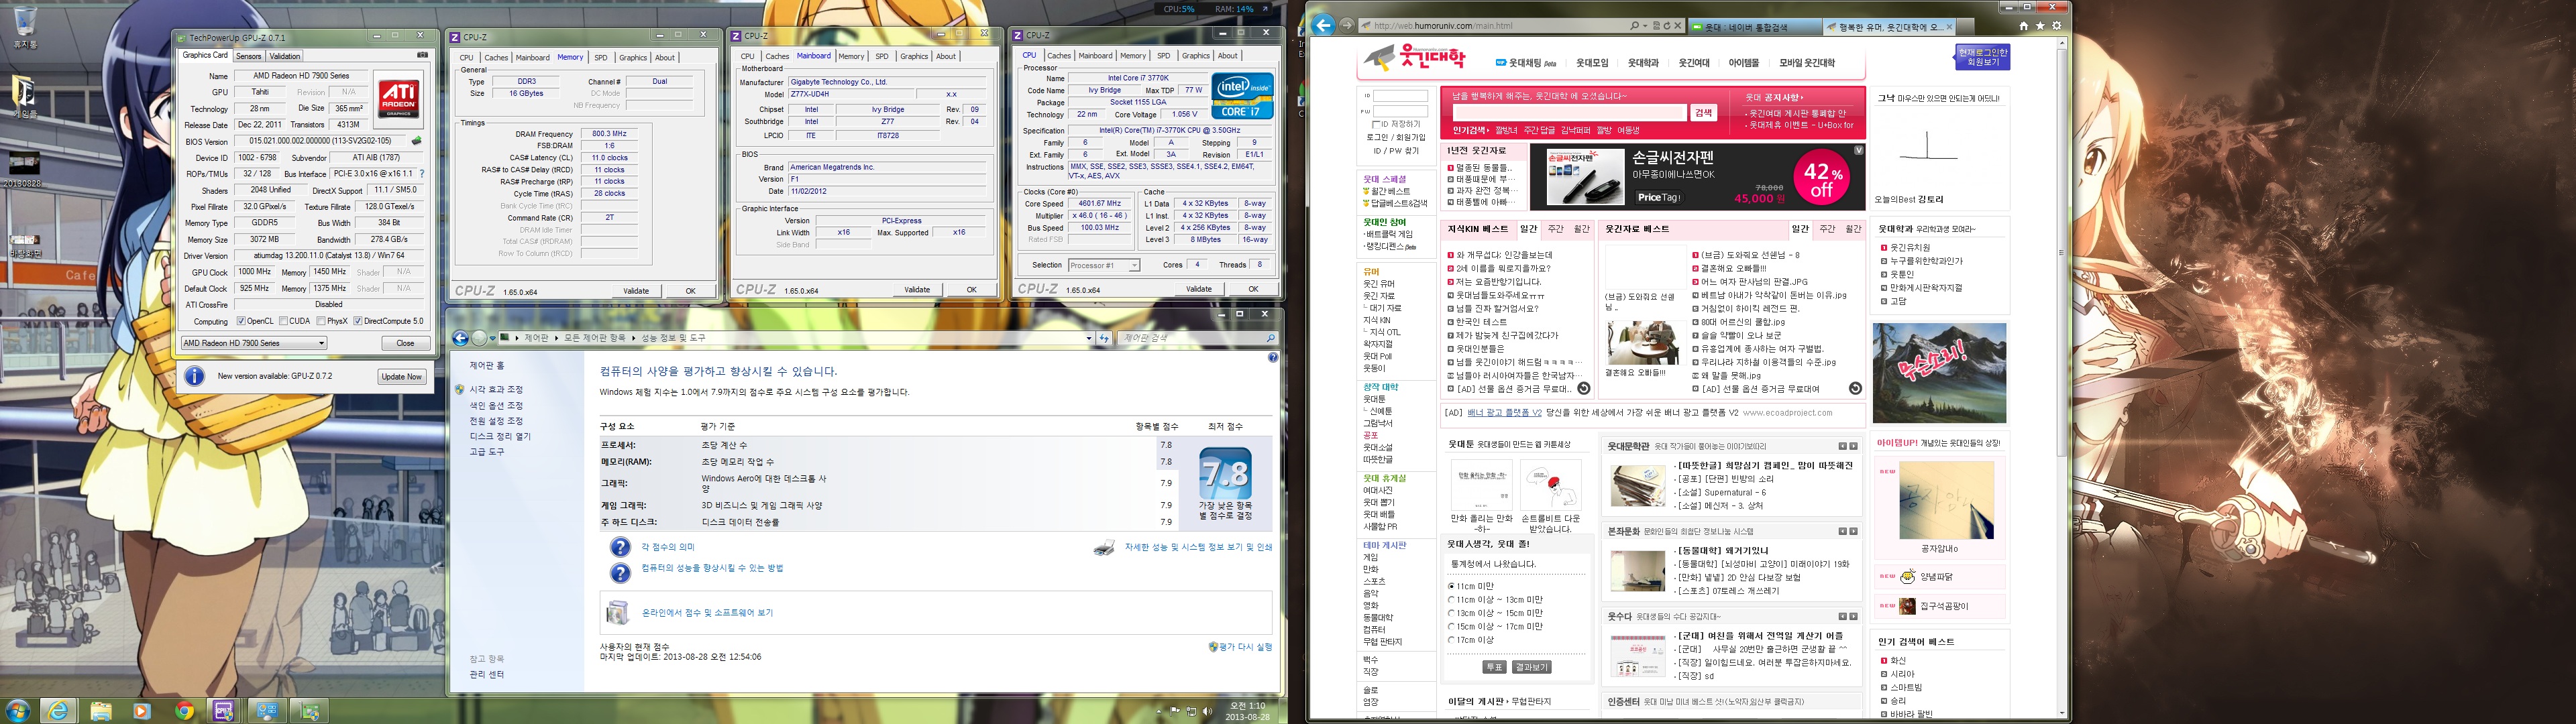Toggle the OpenCL checkbox
Screen dimensions: 2576x724
(x=241, y=321)
